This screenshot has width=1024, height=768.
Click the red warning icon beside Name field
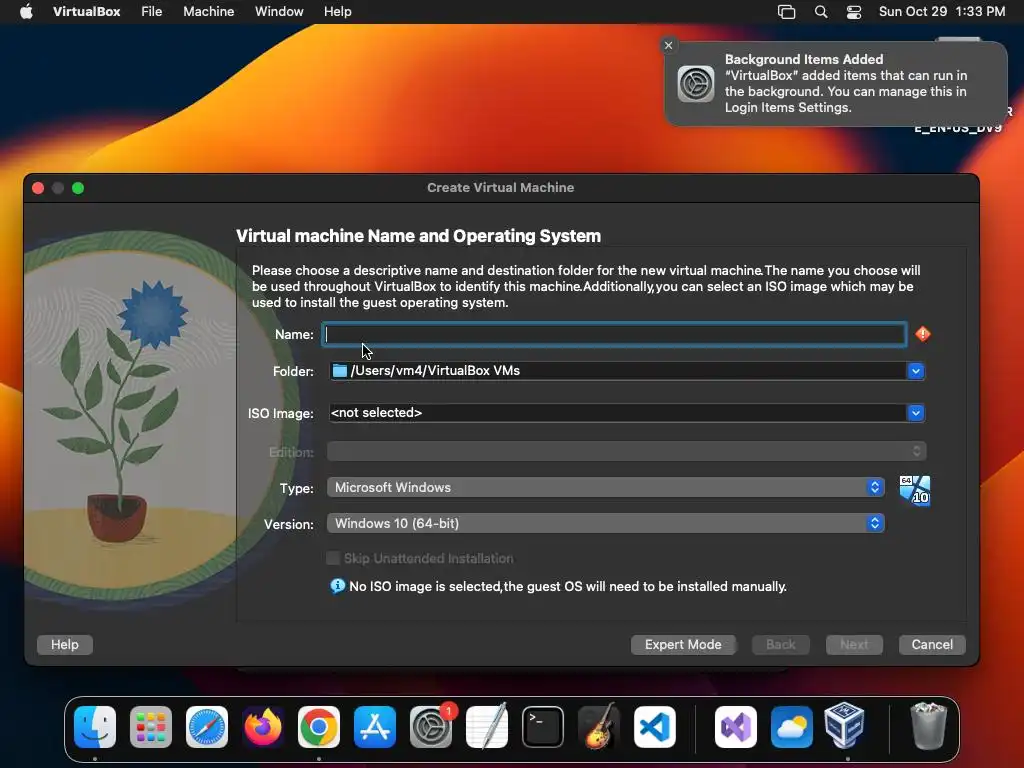click(923, 334)
